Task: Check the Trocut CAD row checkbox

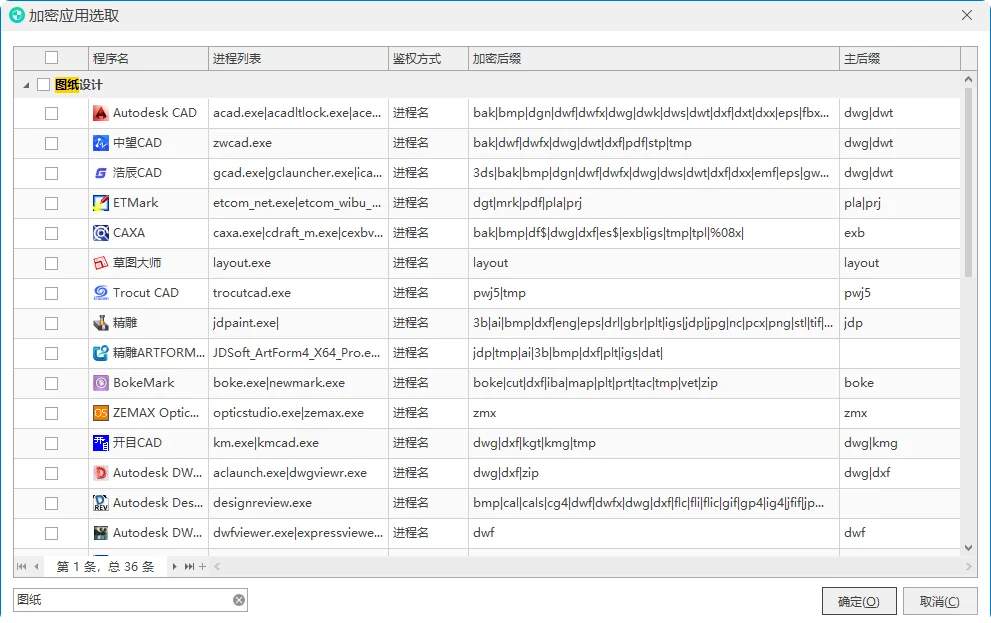Action: click(x=52, y=293)
